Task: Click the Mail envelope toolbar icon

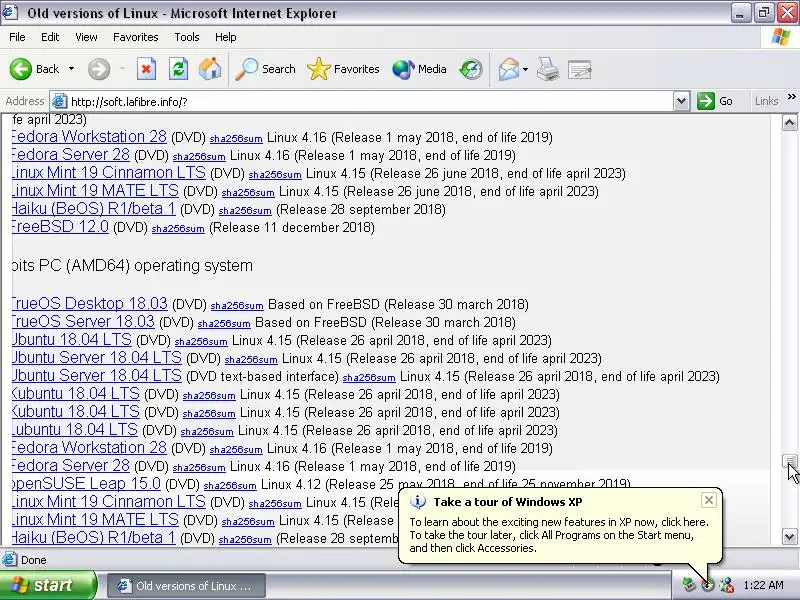Action: point(509,69)
